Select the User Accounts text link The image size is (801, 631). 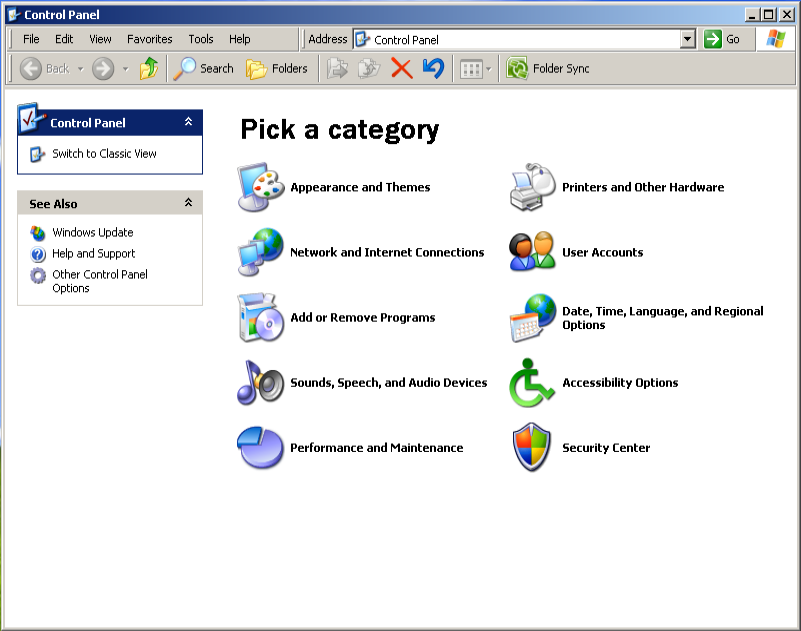pyautogui.click(x=602, y=252)
